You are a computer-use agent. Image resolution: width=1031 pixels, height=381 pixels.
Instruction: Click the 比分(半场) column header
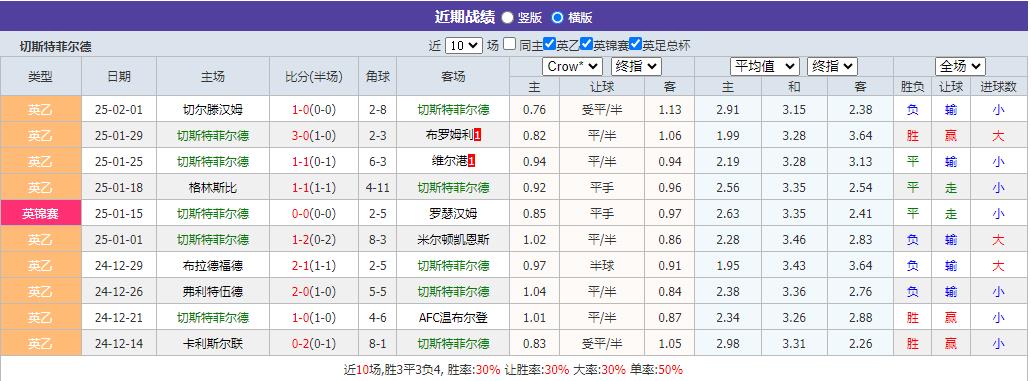(314, 76)
